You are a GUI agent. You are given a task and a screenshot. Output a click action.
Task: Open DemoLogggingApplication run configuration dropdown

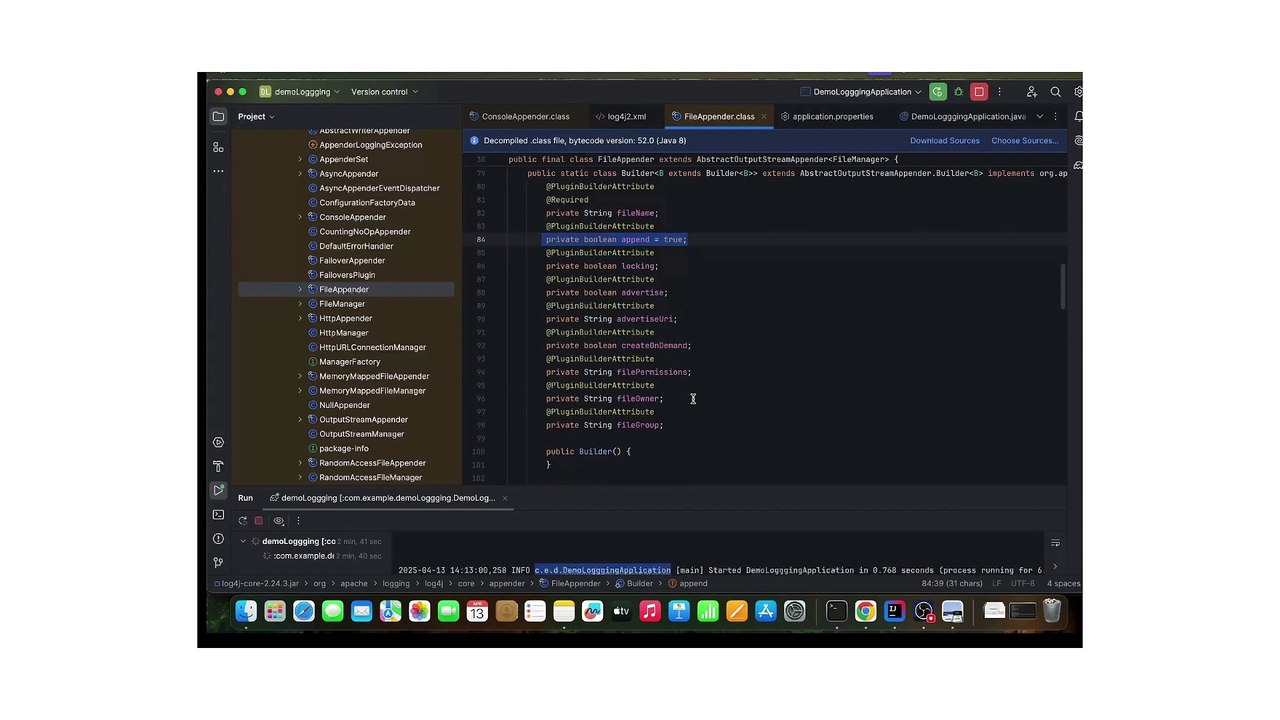[860, 92]
